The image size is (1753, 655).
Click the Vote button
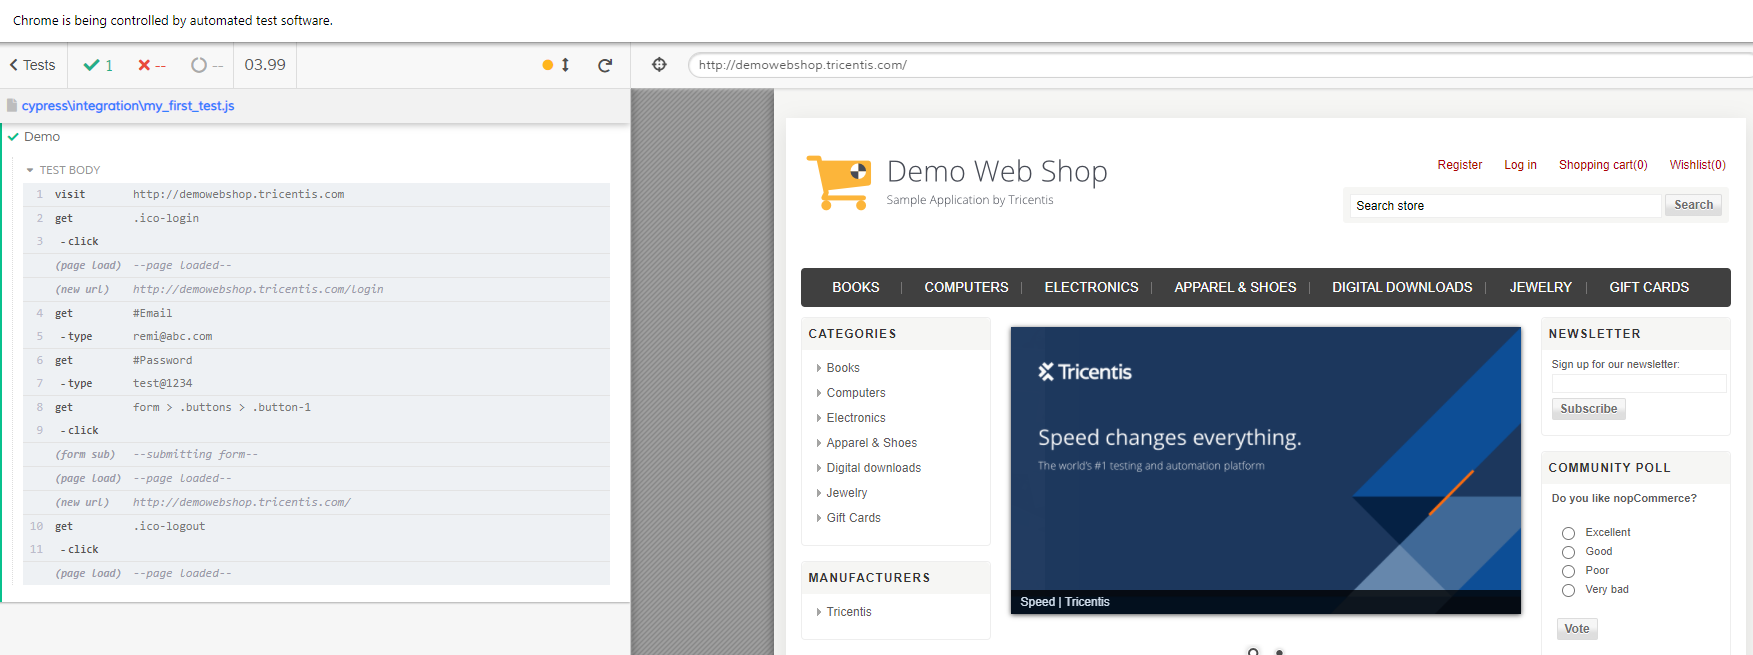tap(1577, 629)
